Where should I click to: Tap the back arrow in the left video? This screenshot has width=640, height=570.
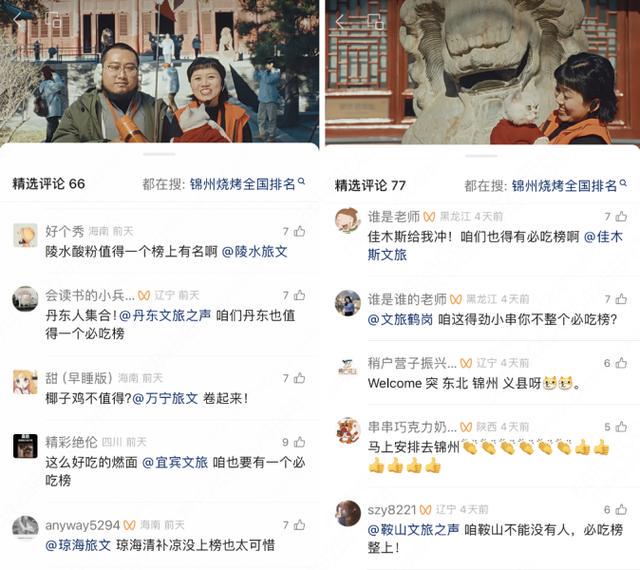point(18,20)
